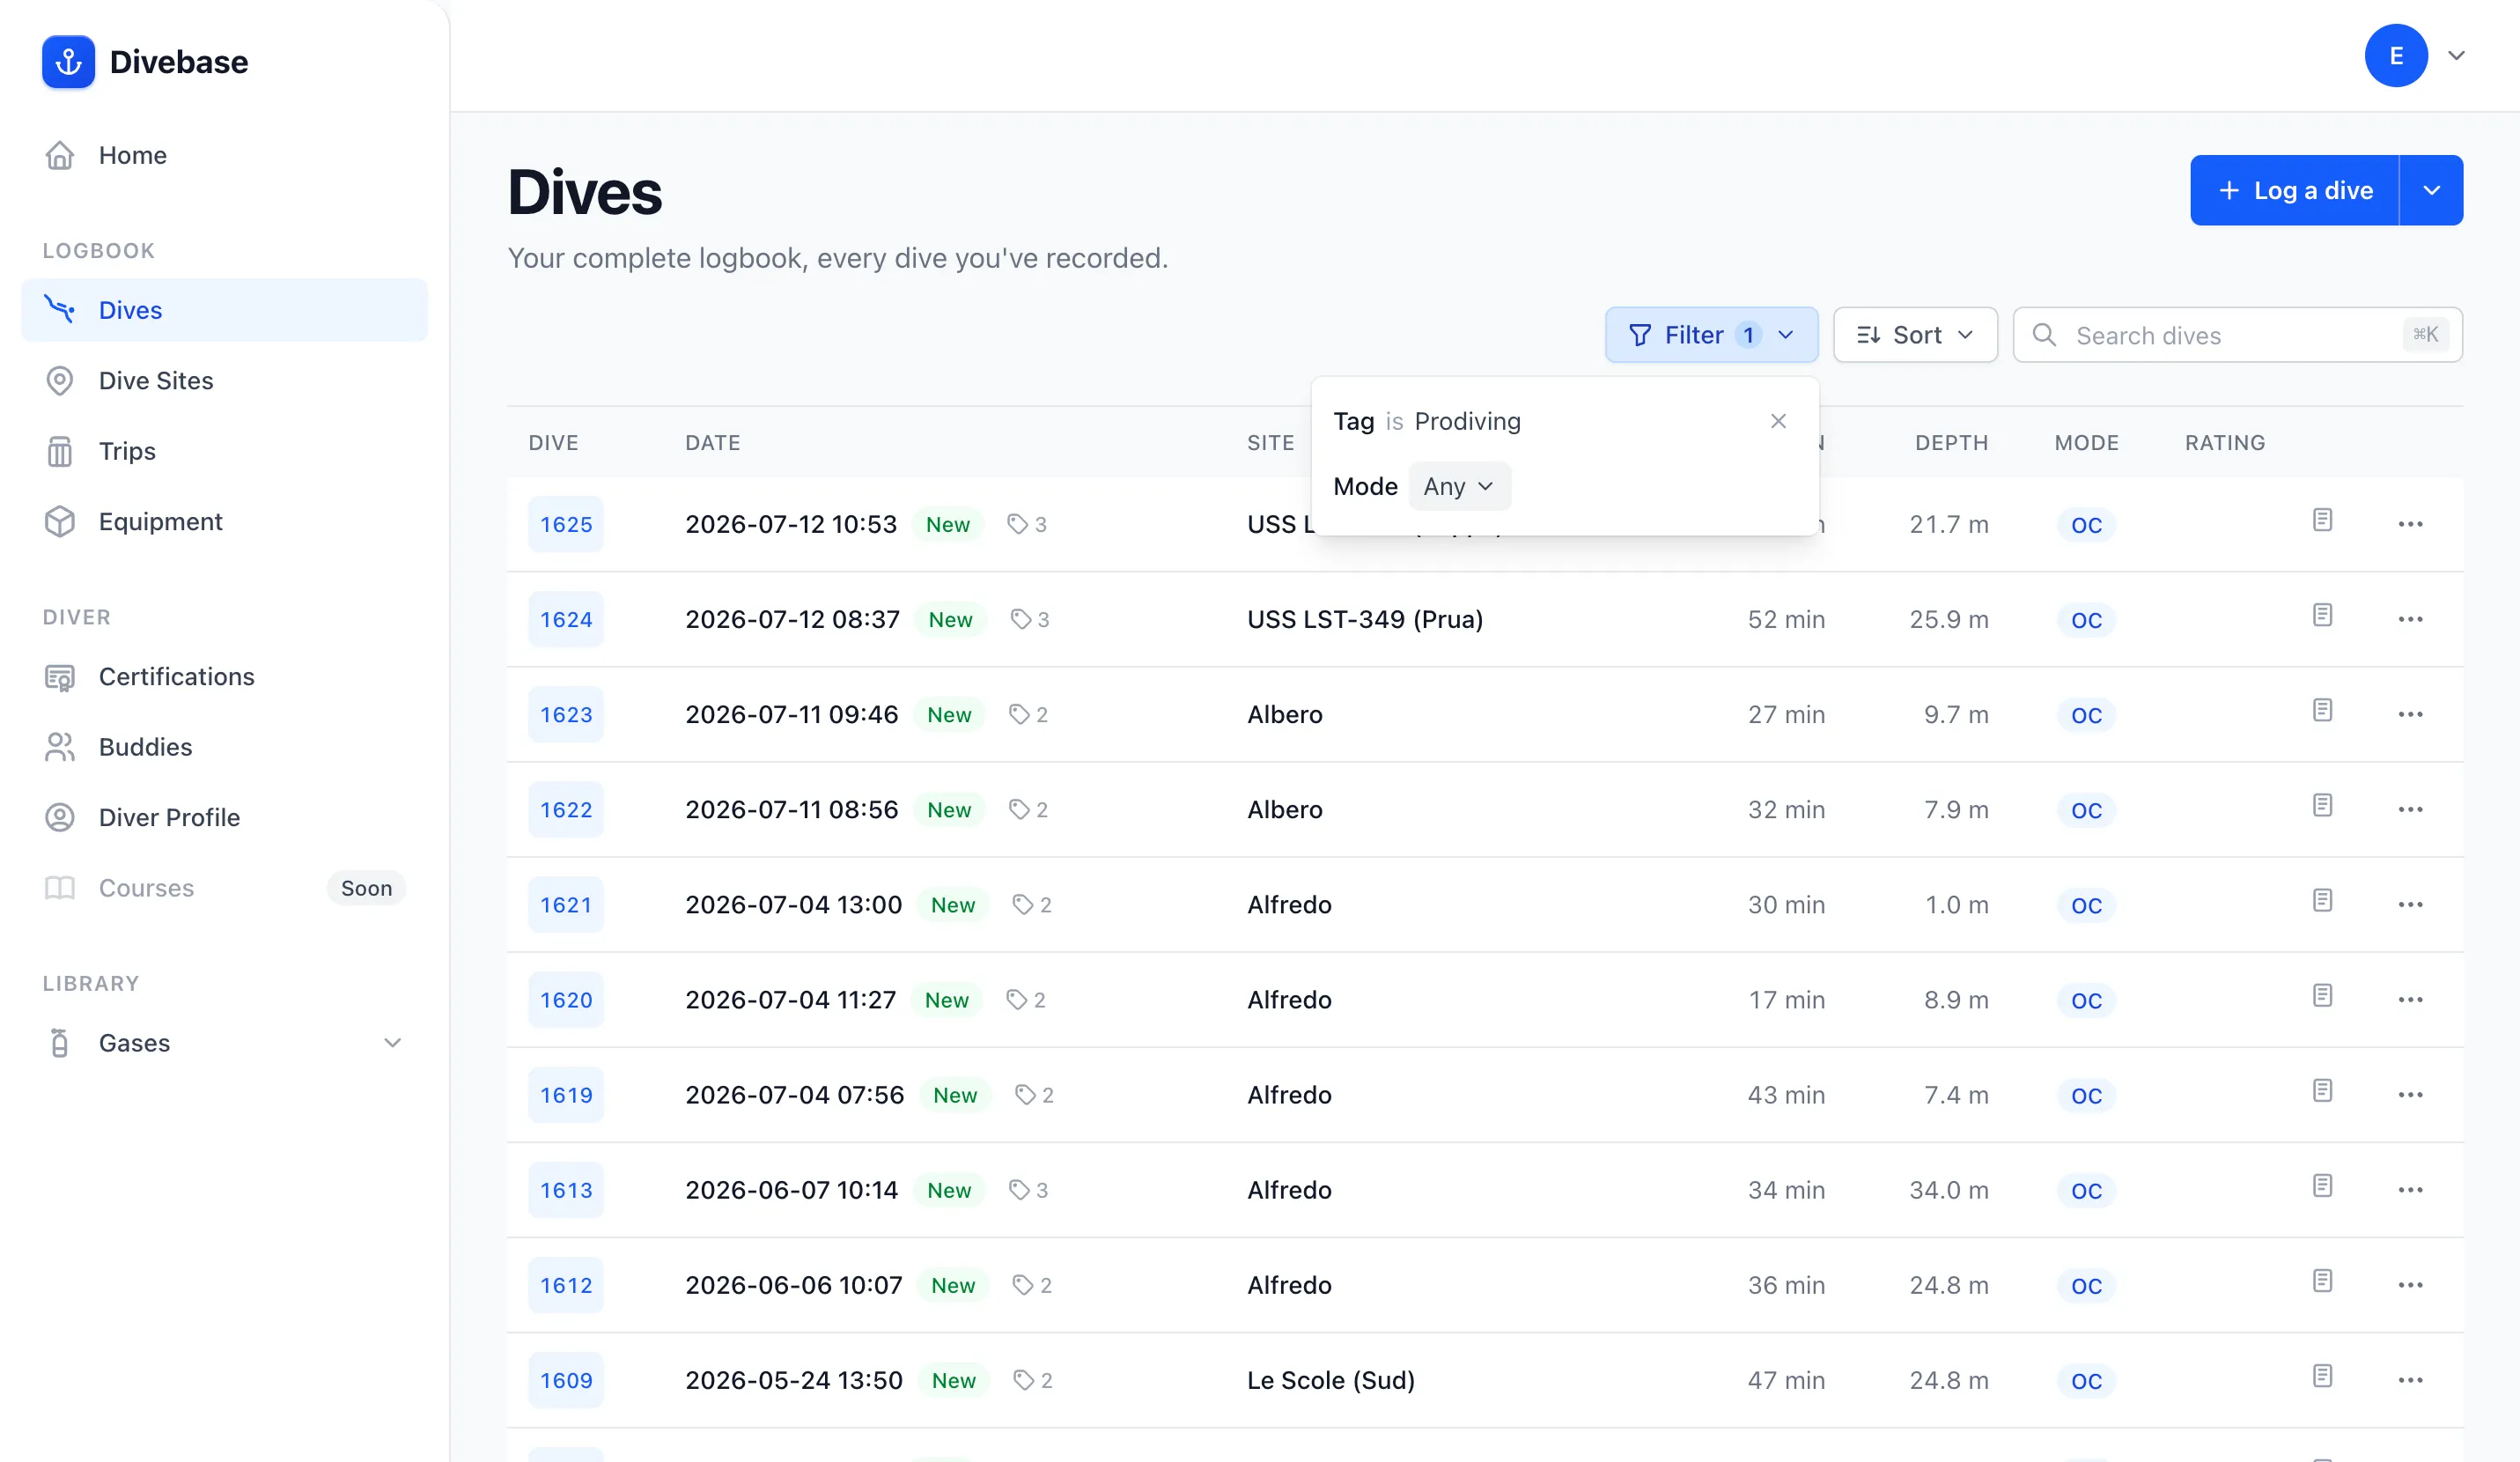Click the tag icon on dive 1625
The image size is (2520, 1462).
(1017, 524)
